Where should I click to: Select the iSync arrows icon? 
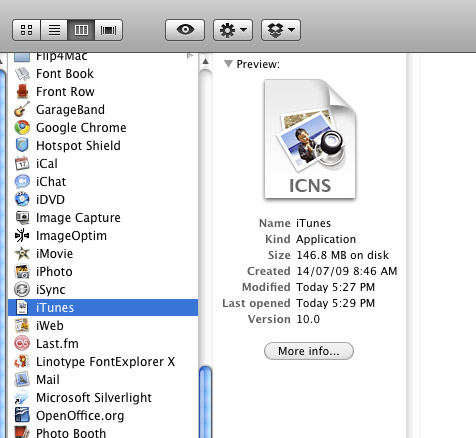22,290
